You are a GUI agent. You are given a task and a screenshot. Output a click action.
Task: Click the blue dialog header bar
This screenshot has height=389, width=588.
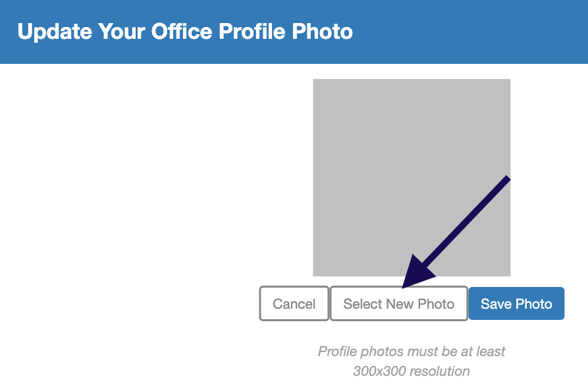click(x=294, y=32)
